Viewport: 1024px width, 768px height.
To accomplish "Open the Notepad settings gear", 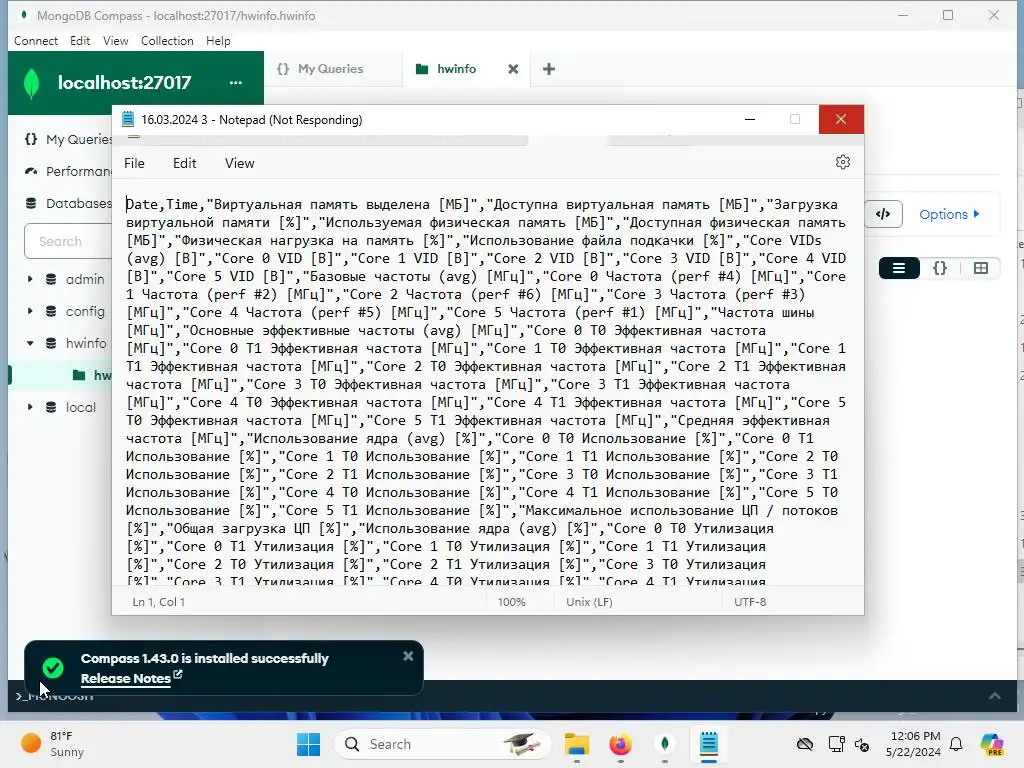I will coord(842,162).
